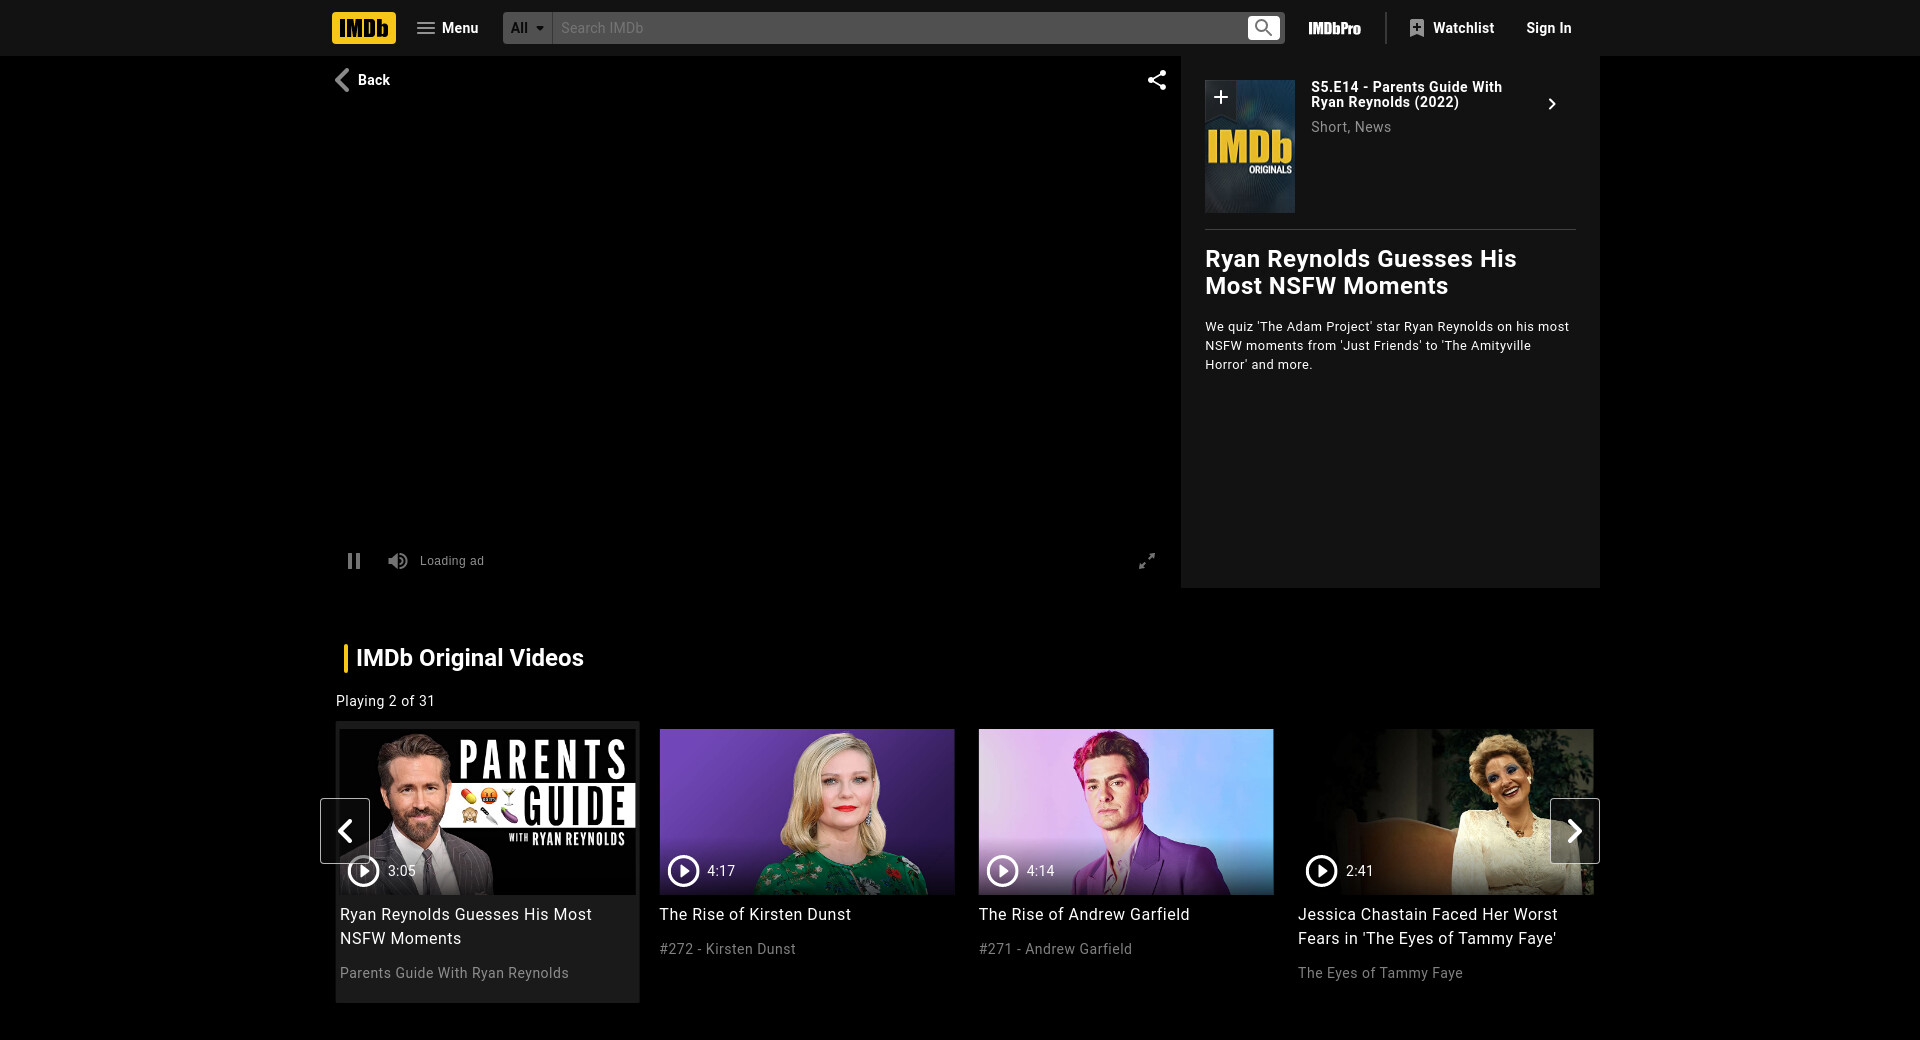Open the Watchlist page

[x=1451, y=28]
